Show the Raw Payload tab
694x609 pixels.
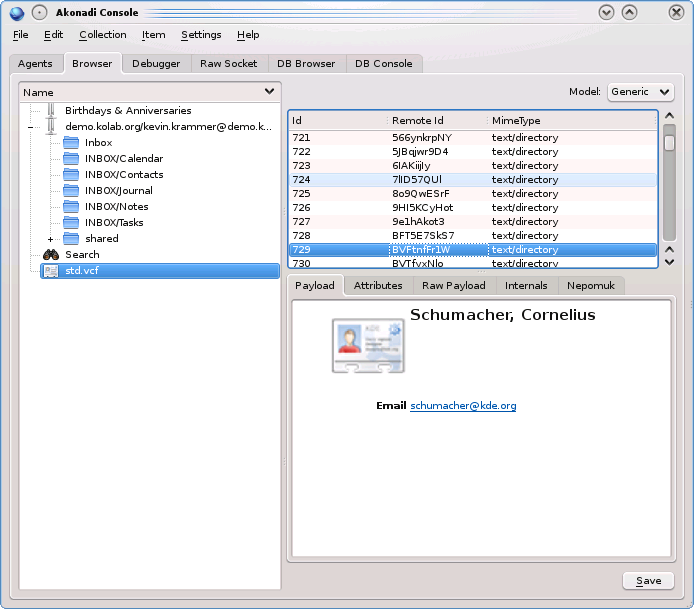click(454, 286)
